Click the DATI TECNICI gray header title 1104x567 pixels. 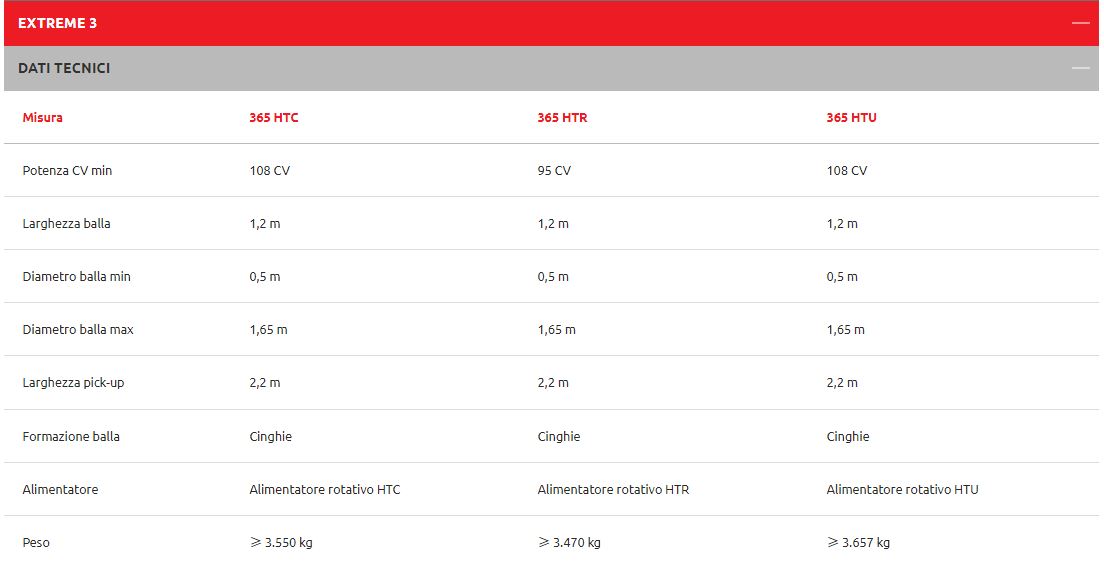click(x=64, y=68)
